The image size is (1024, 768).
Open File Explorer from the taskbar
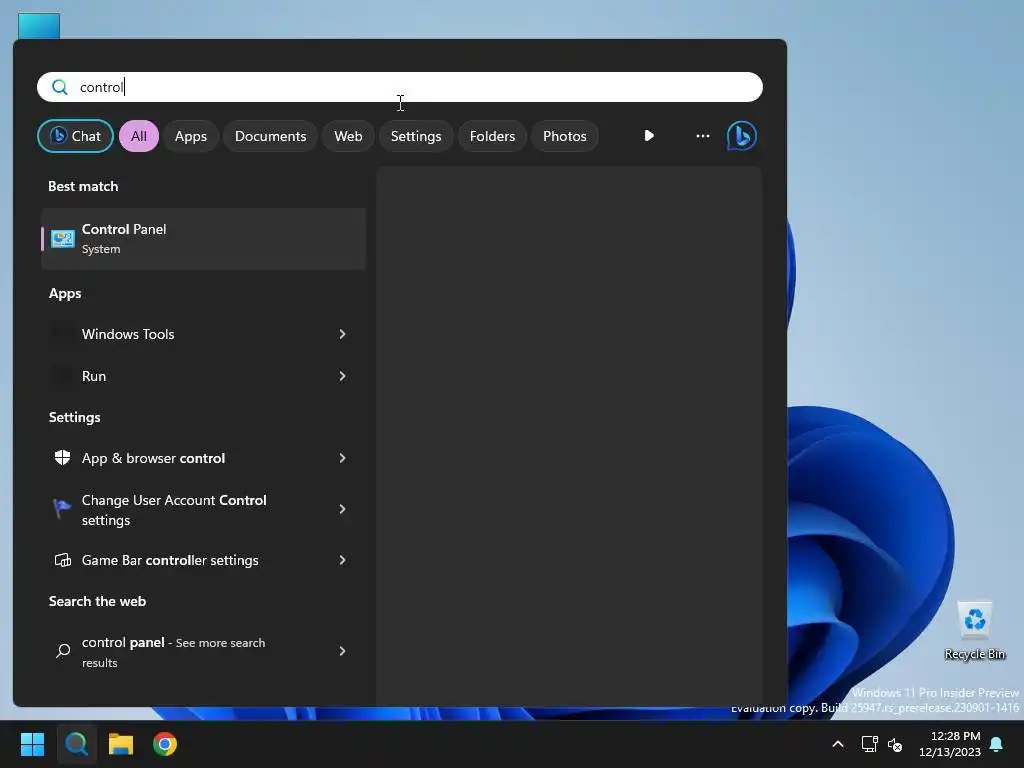click(121, 744)
